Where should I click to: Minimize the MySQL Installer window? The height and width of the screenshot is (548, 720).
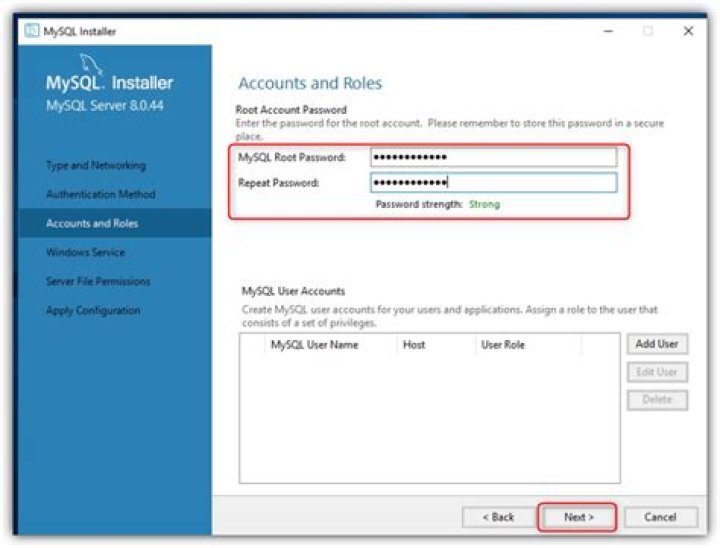click(608, 31)
